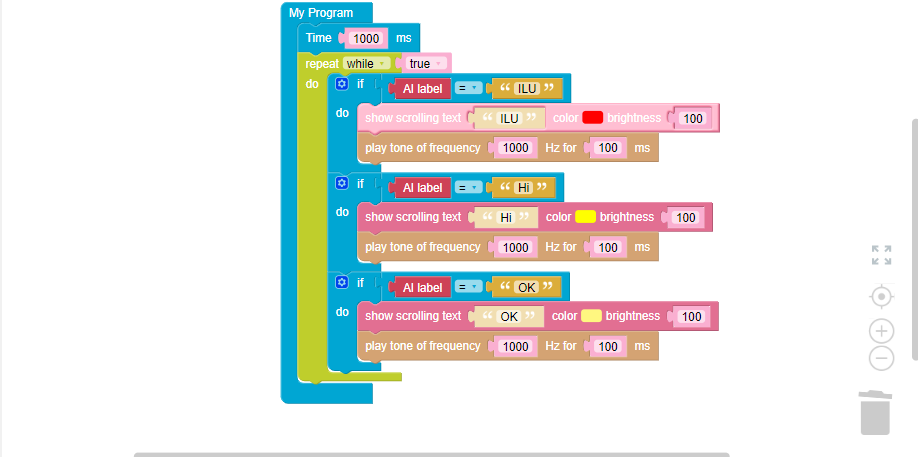918x457 pixels.
Task: Center the workspace with crosshair icon
Action: (881, 297)
